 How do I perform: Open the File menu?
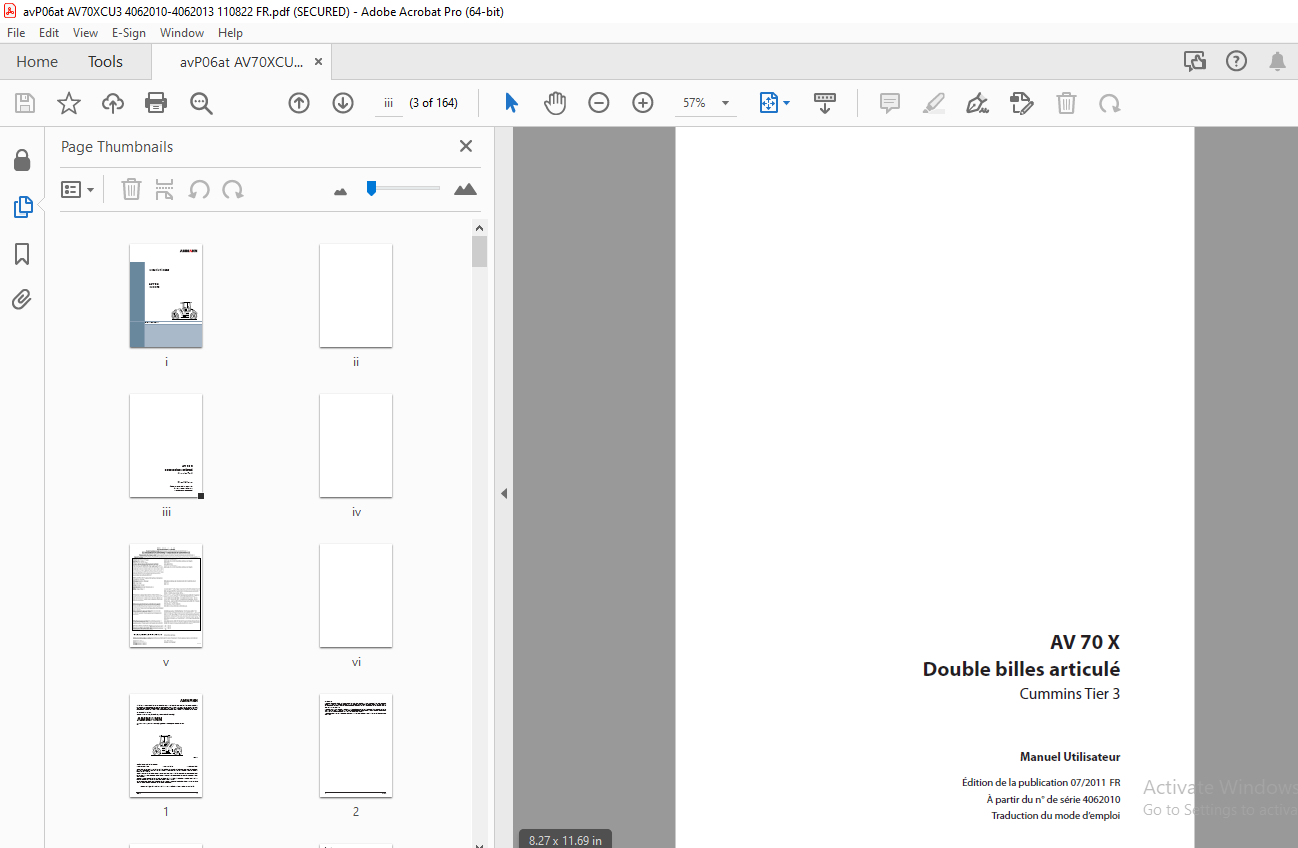pyautogui.click(x=16, y=33)
